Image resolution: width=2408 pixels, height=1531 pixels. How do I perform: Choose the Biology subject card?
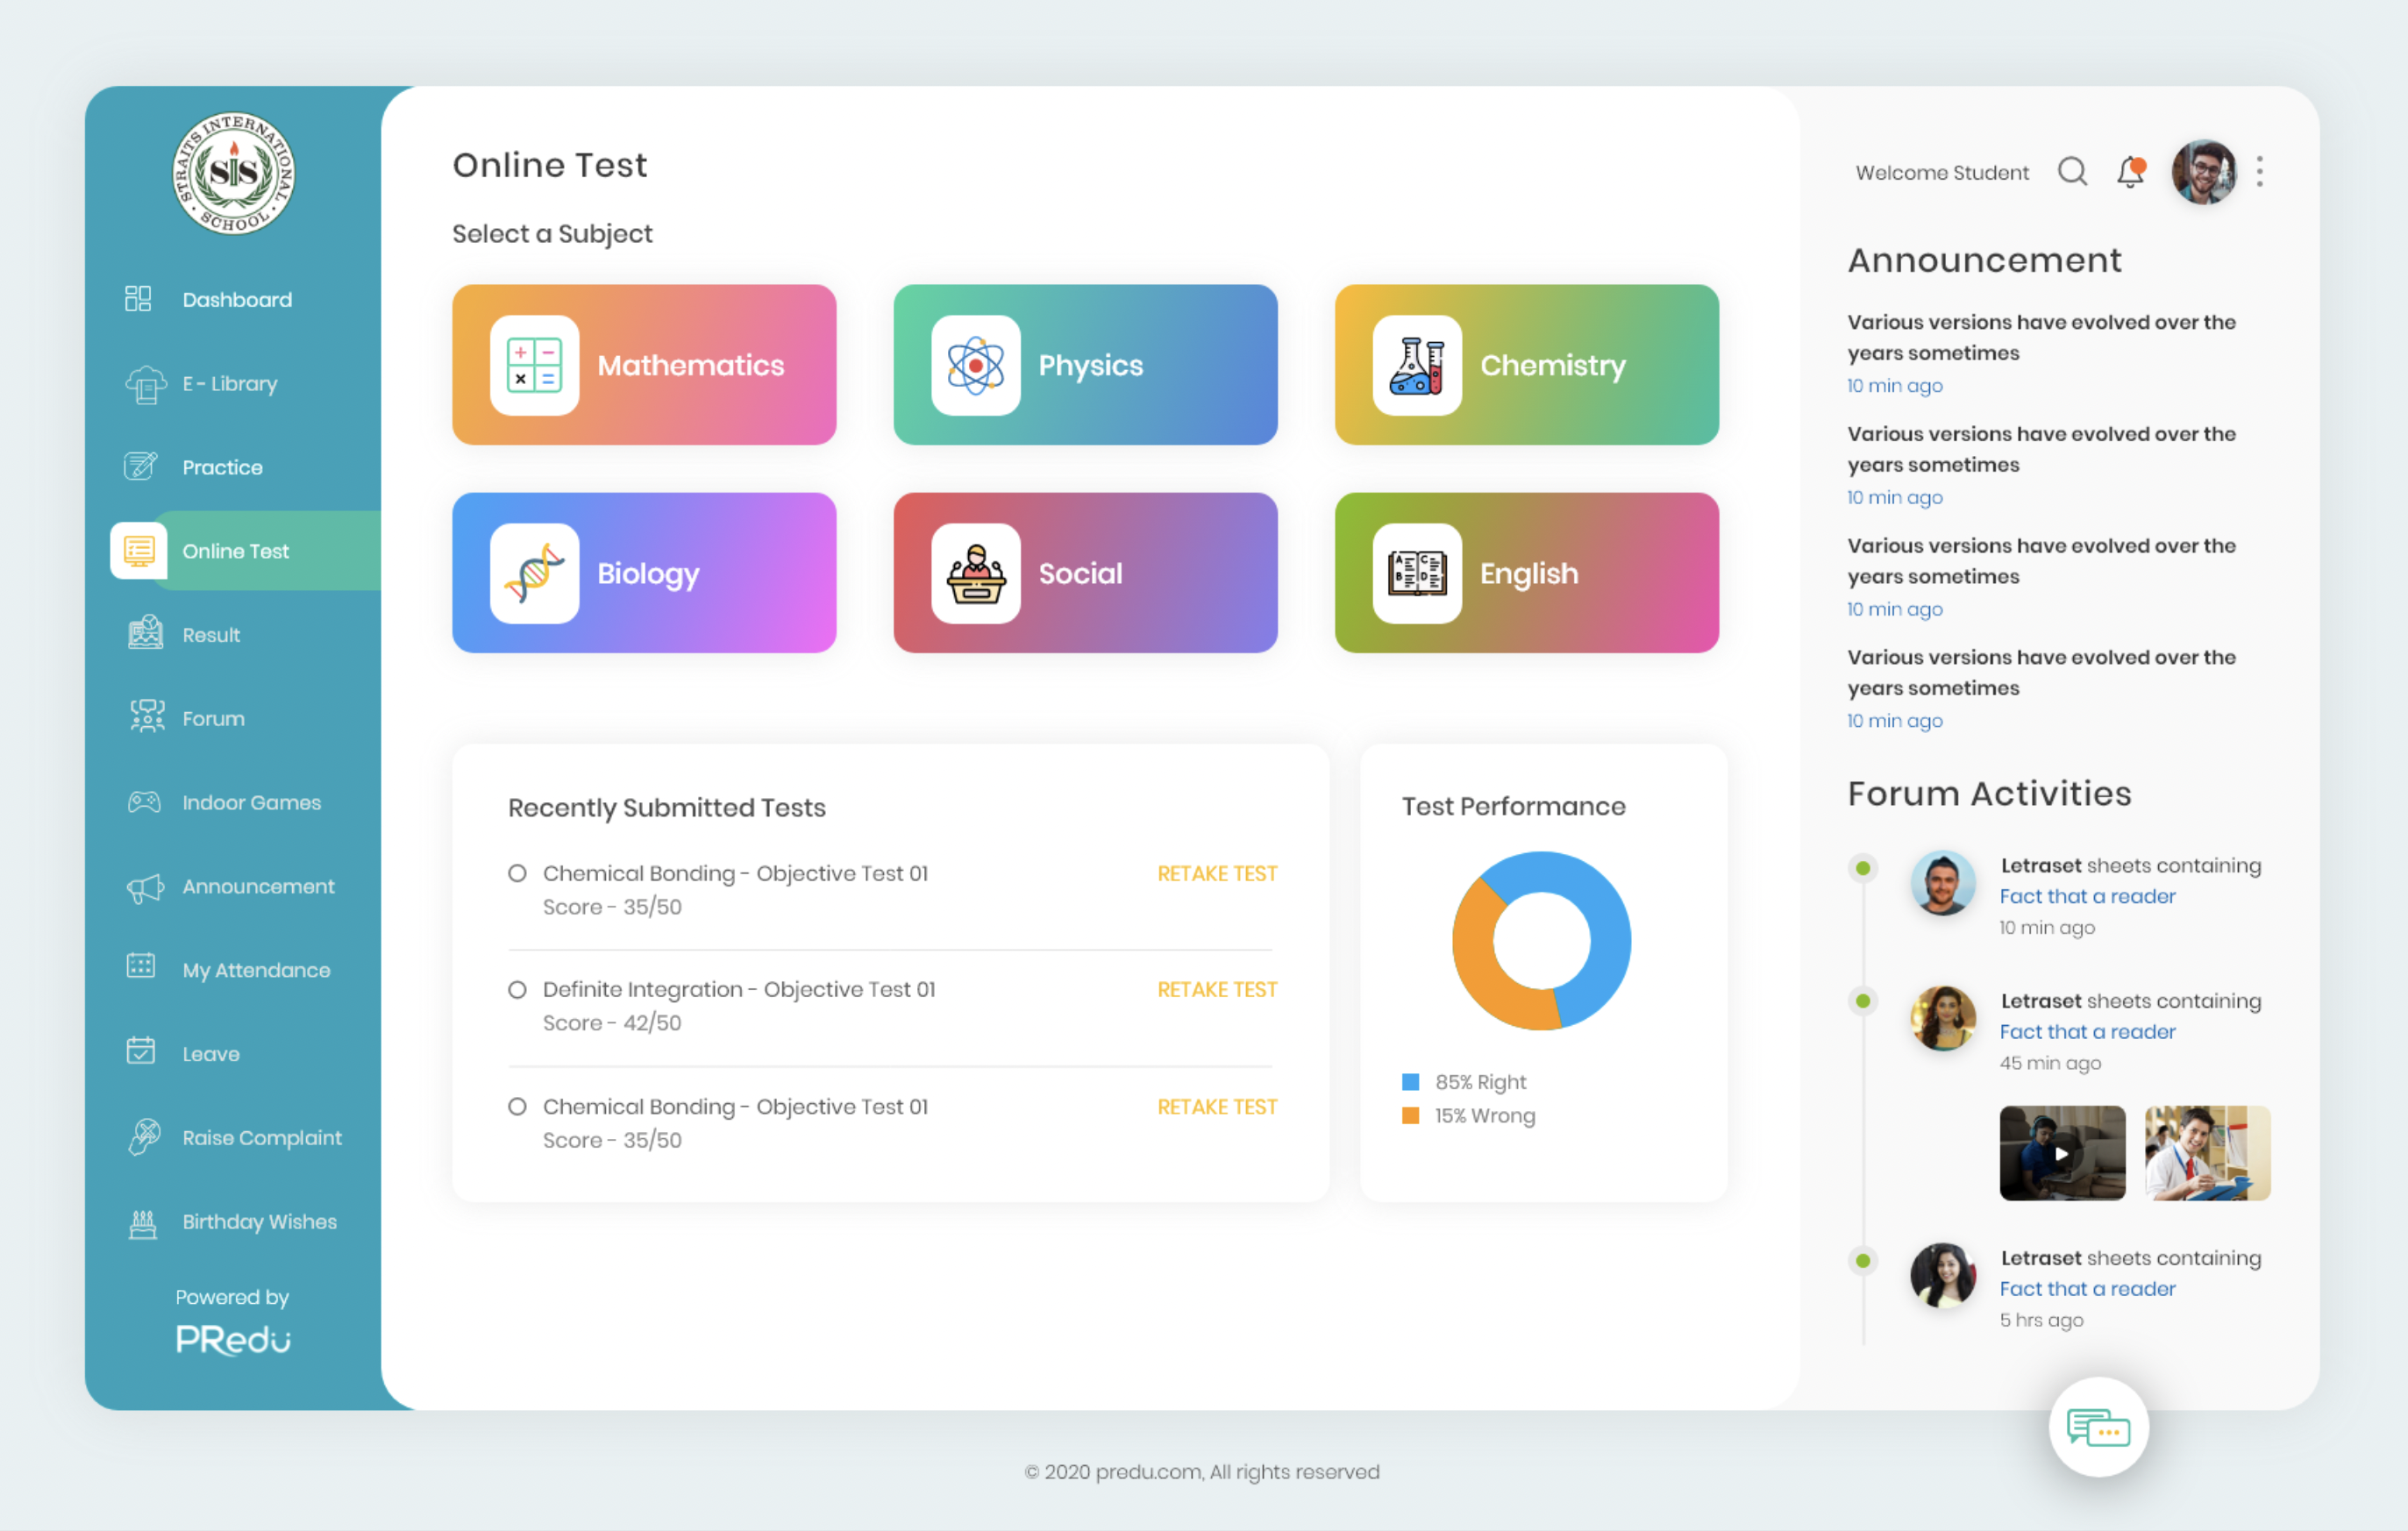click(644, 573)
